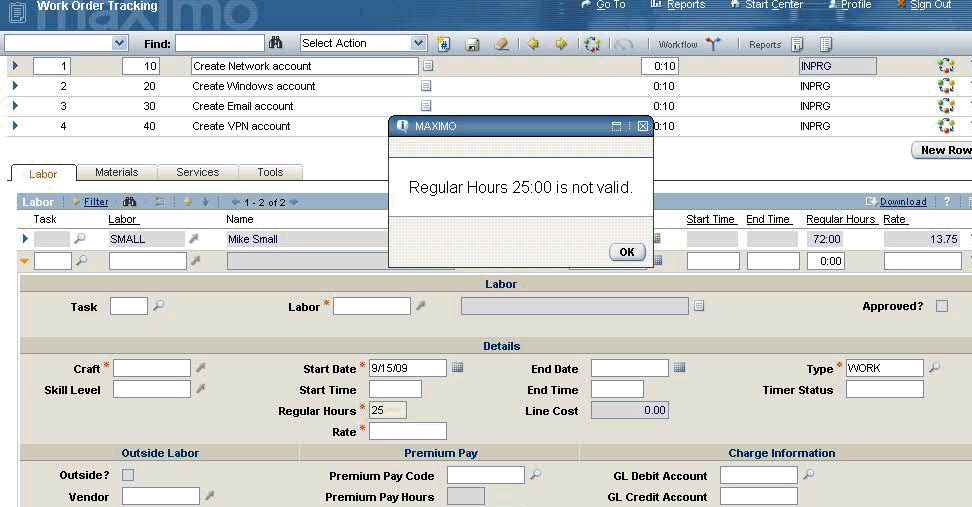Click the Vendor detail menu arrow
The image size is (972, 507).
[x=210, y=496]
